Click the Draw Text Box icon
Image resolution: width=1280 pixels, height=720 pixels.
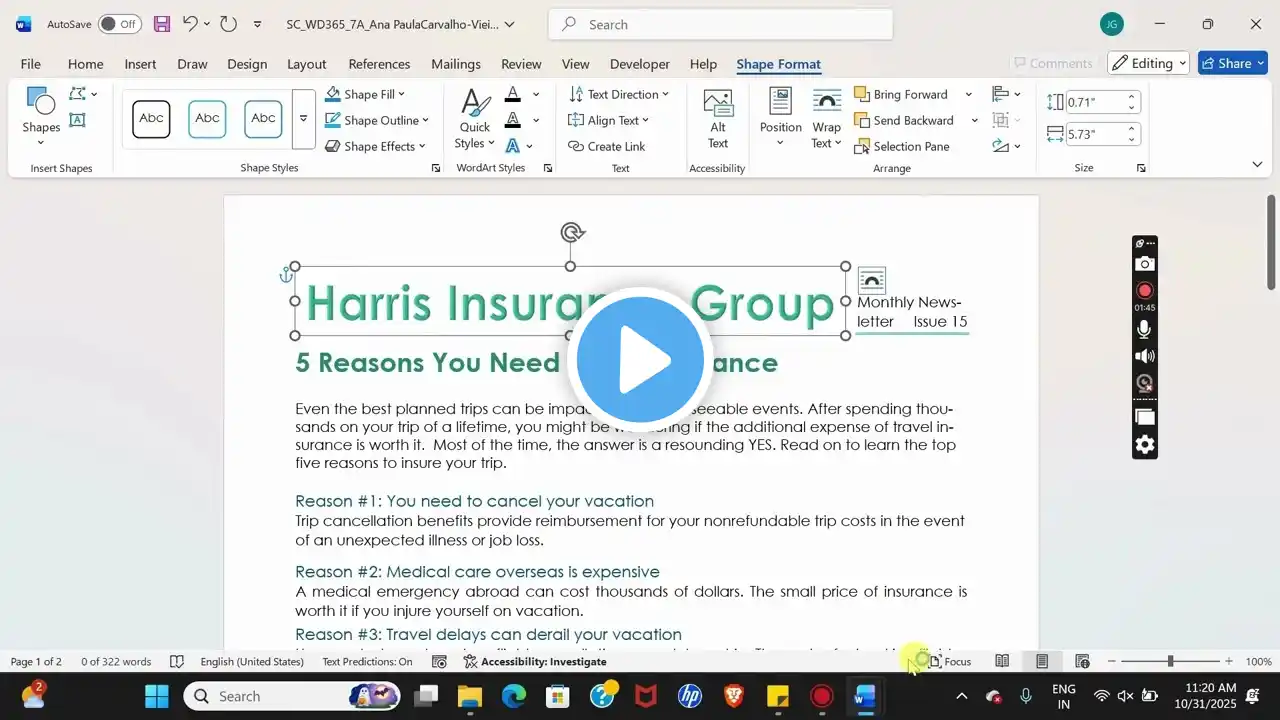click(77, 120)
